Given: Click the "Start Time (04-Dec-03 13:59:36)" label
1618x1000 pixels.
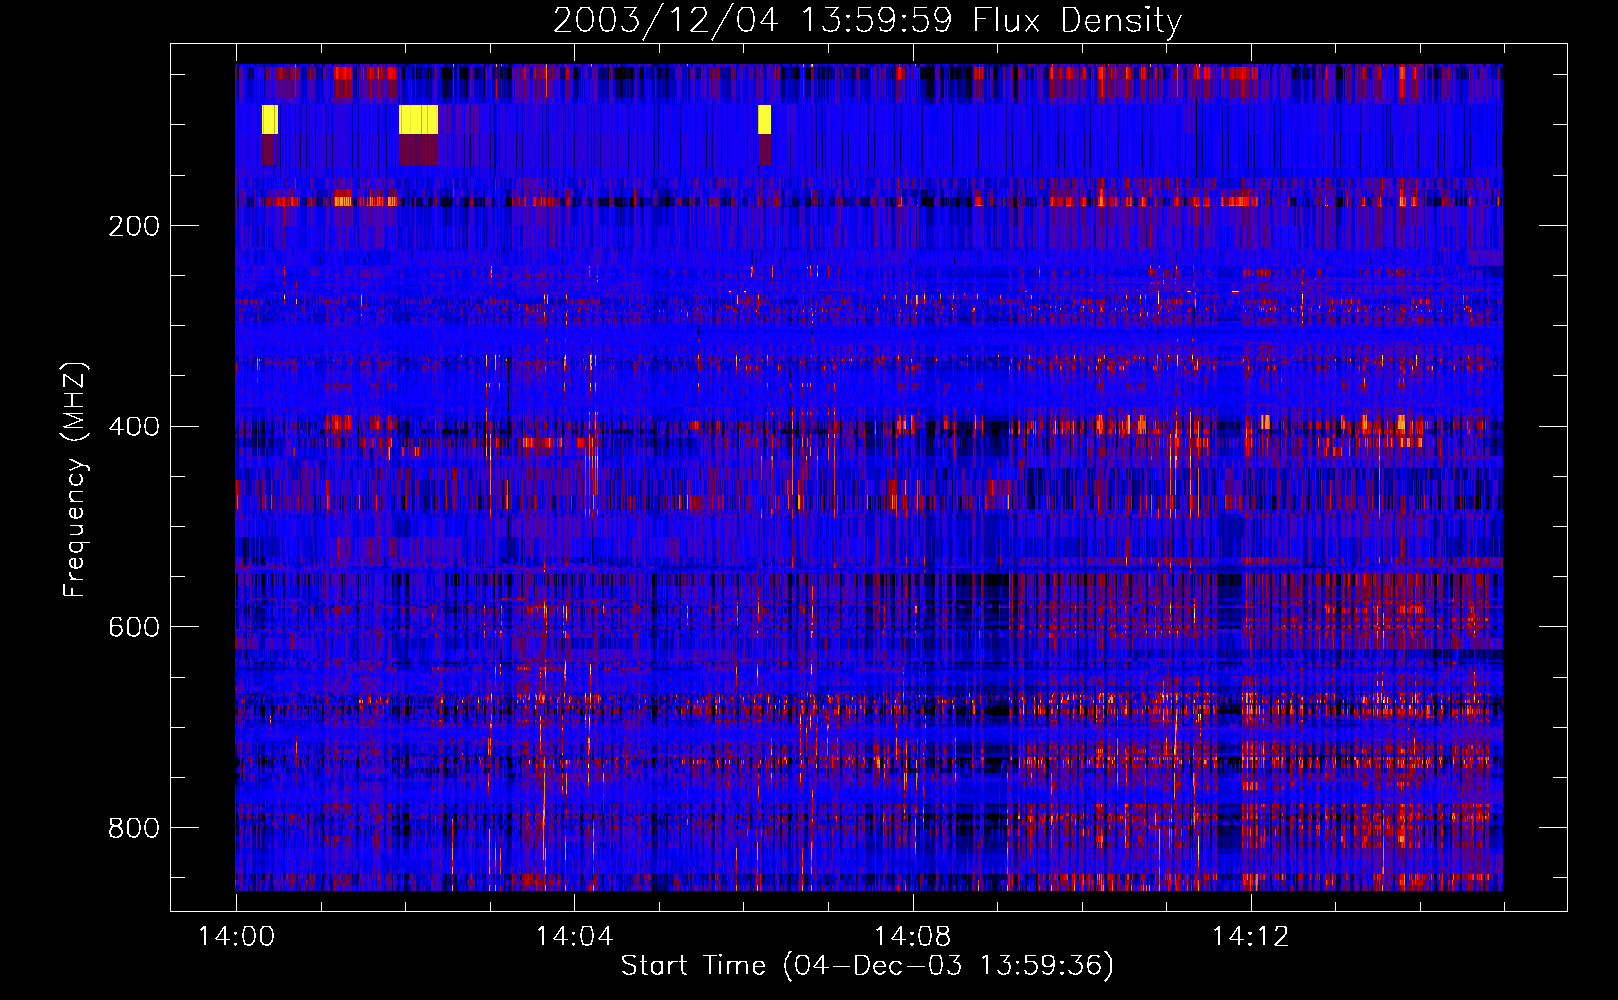Looking at the screenshot, I should click(867, 966).
